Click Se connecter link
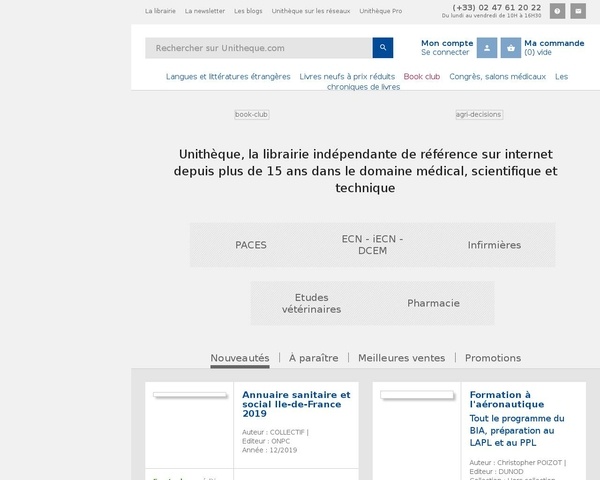Image resolution: width=600 pixels, height=480 pixels. [445, 52]
